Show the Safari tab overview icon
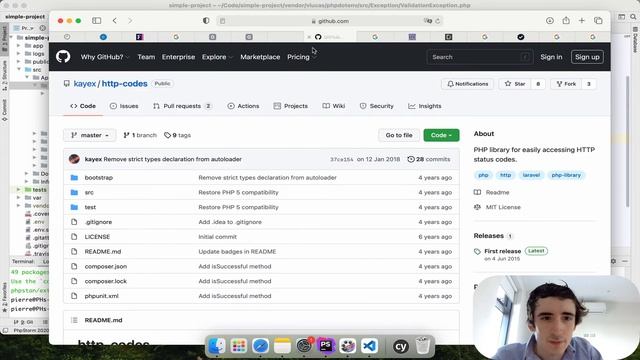Viewport: 640px width, 360px height. click(x=598, y=21)
